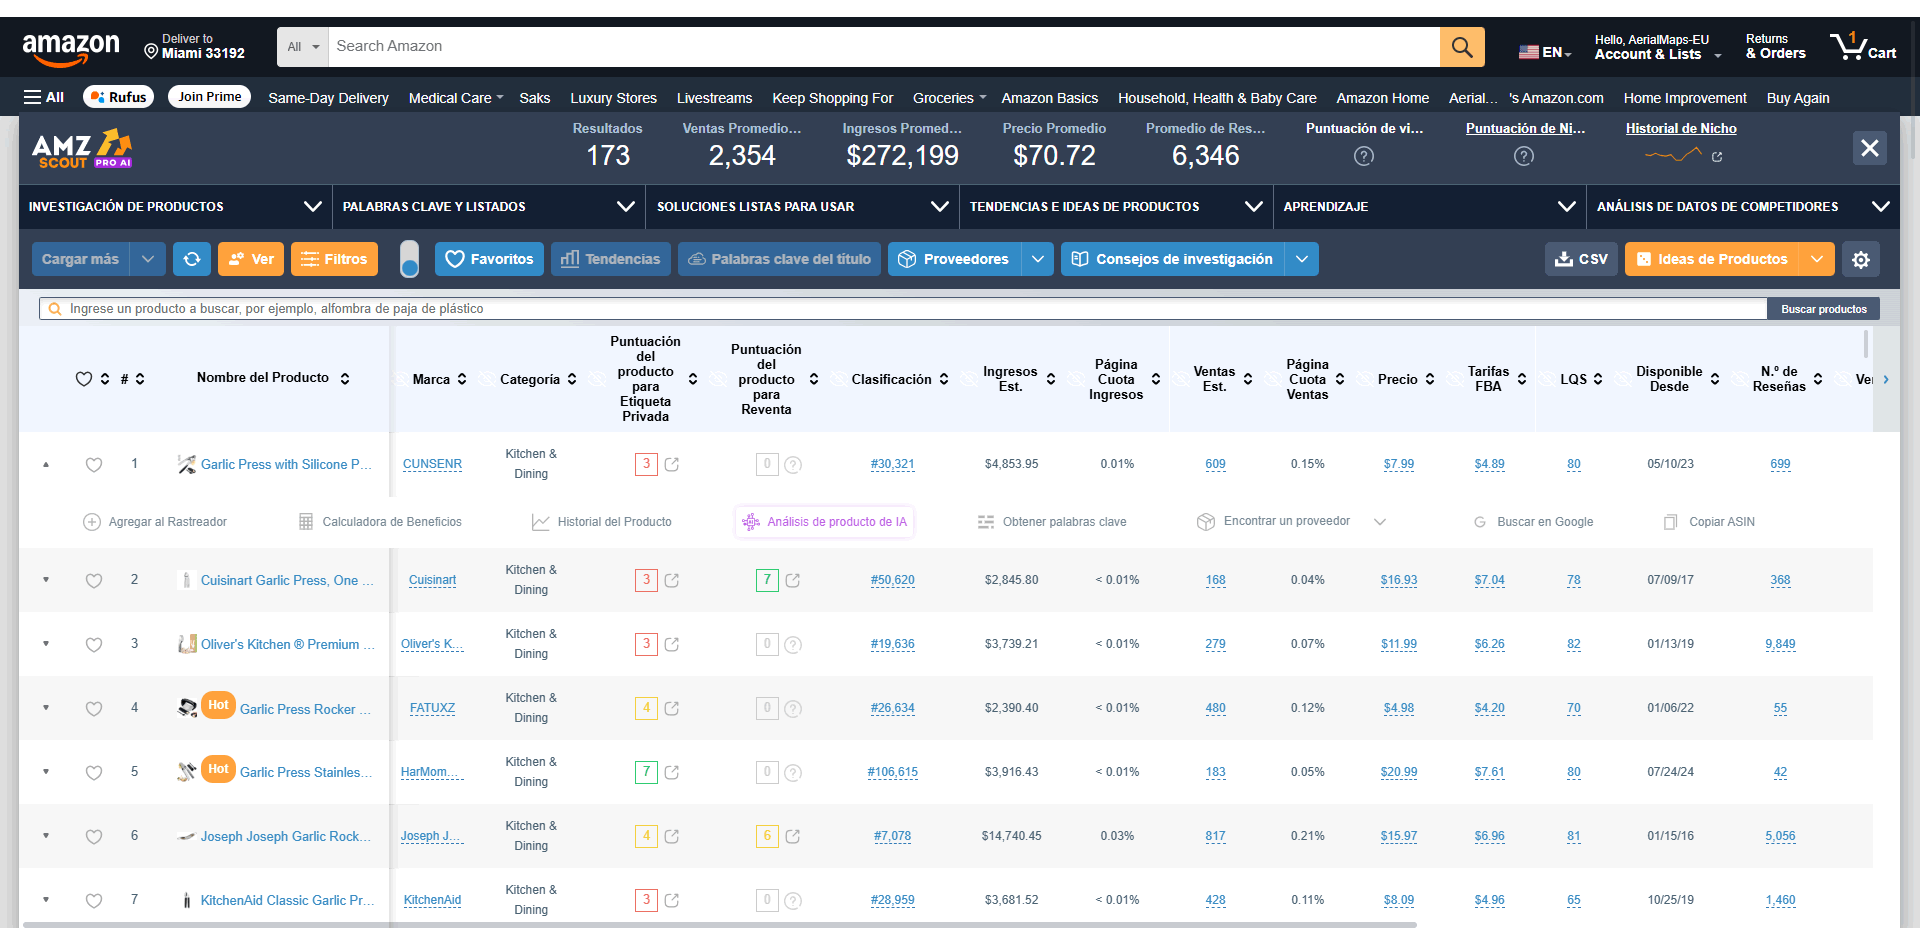Open private label score link for Cuisinart row
This screenshot has width=1920, height=945.
click(x=672, y=581)
